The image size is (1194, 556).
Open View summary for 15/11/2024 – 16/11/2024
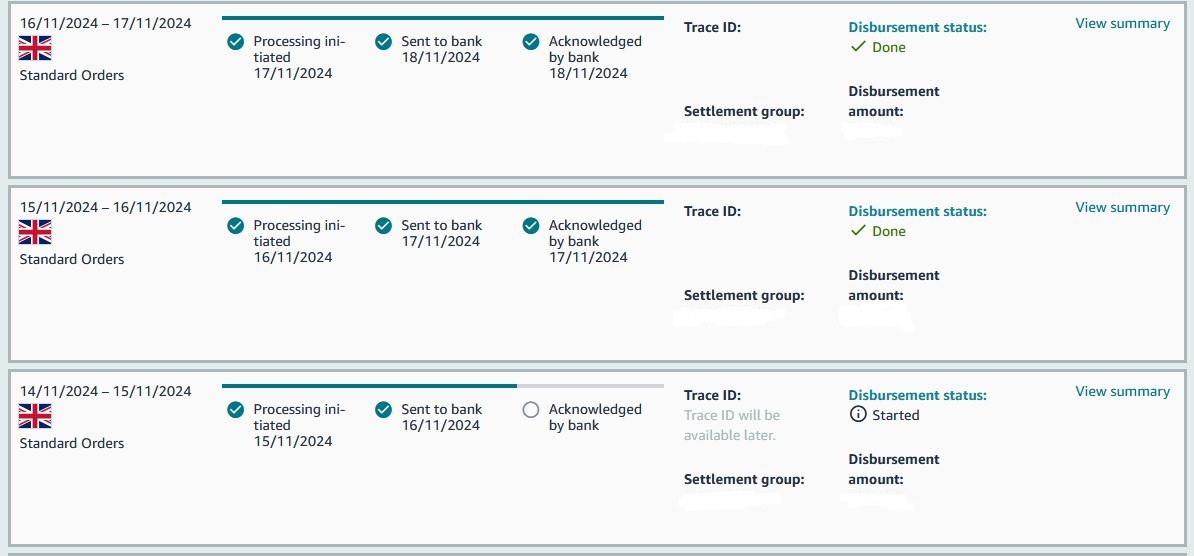coord(1122,207)
